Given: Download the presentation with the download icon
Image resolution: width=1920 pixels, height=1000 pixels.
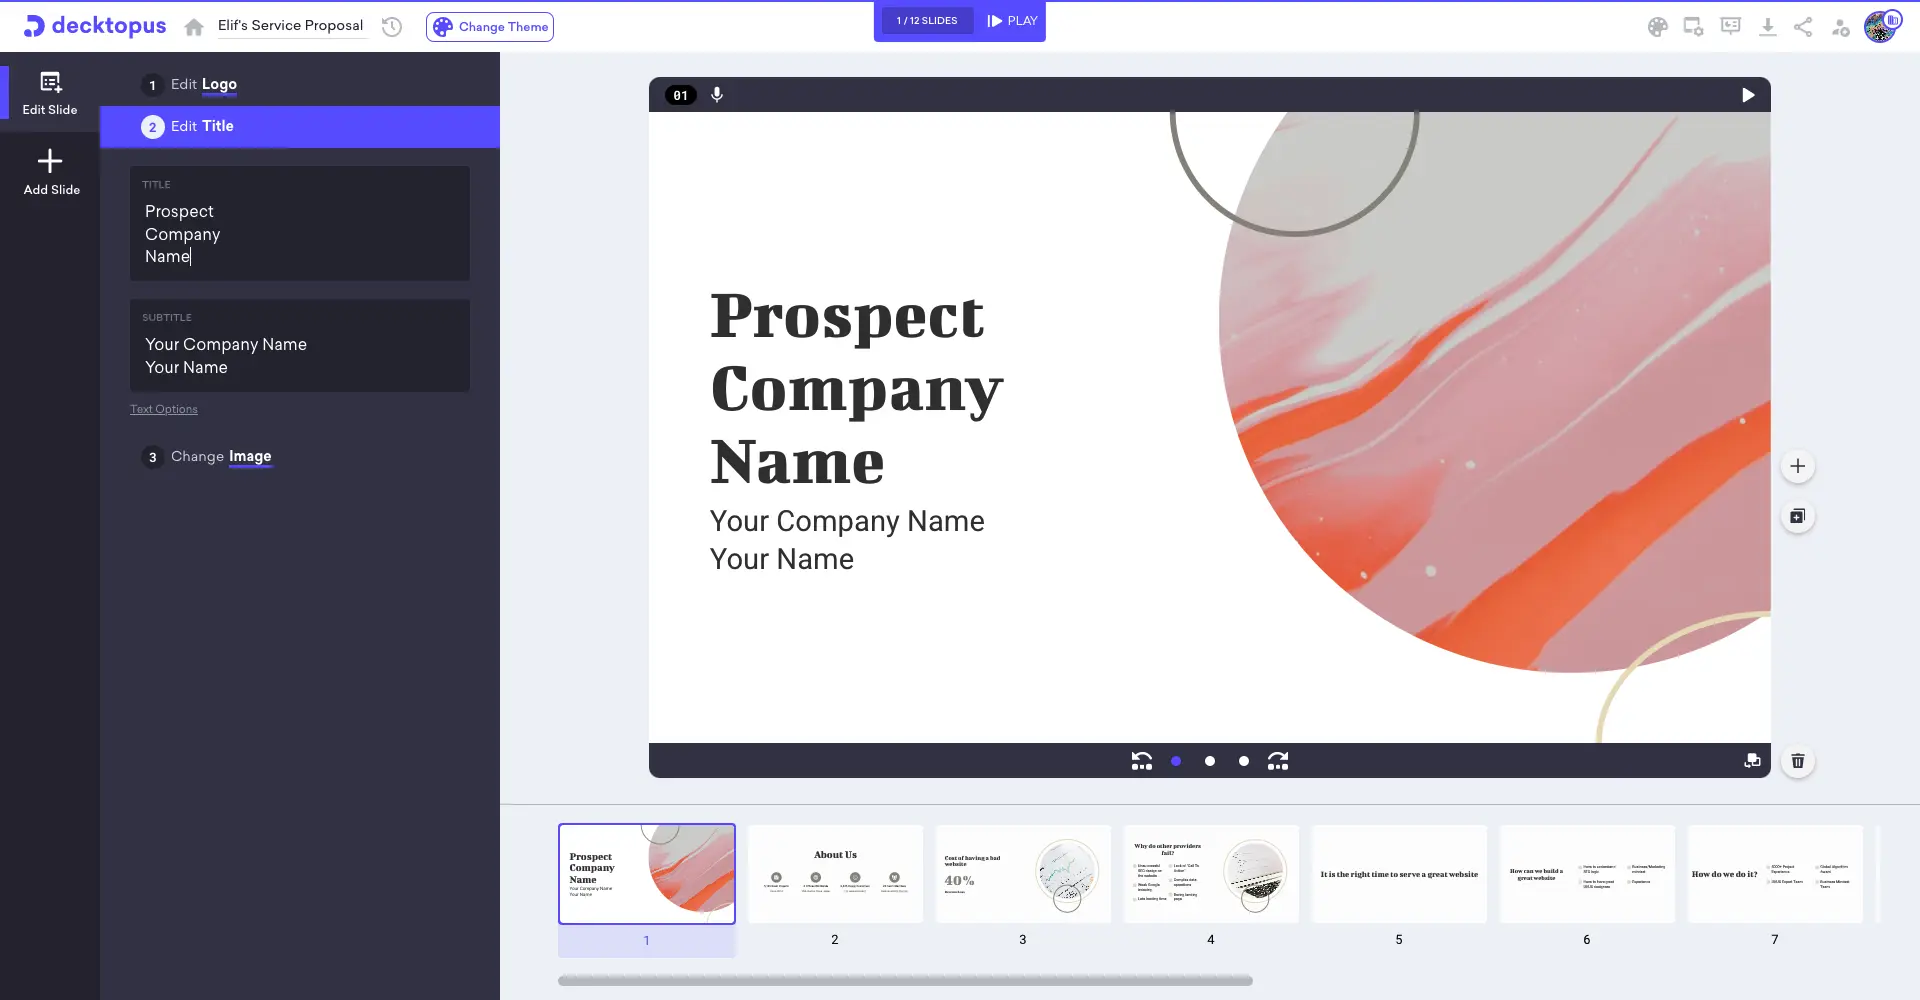Looking at the screenshot, I should click(1767, 27).
